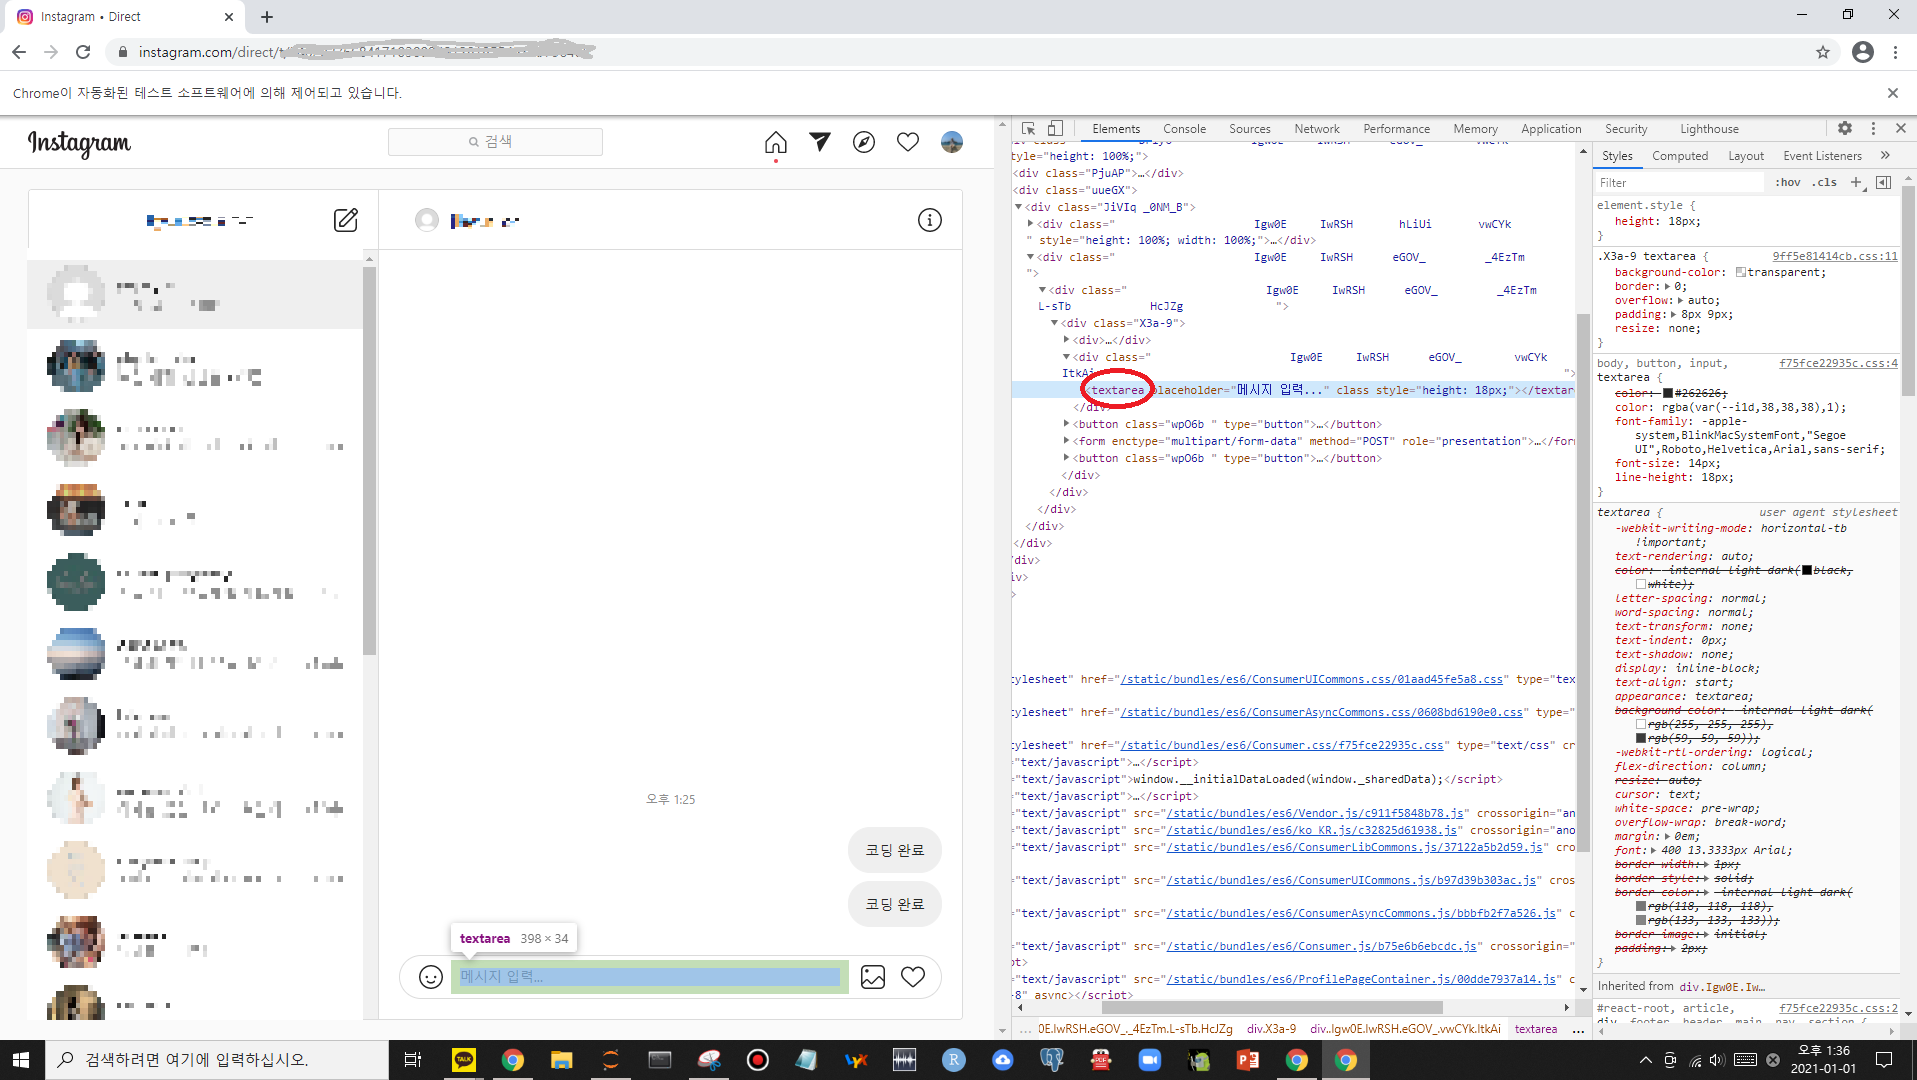This screenshot has width=1917, height=1080.
Task: Open activity heart icon in header
Action: click(908, 142)
